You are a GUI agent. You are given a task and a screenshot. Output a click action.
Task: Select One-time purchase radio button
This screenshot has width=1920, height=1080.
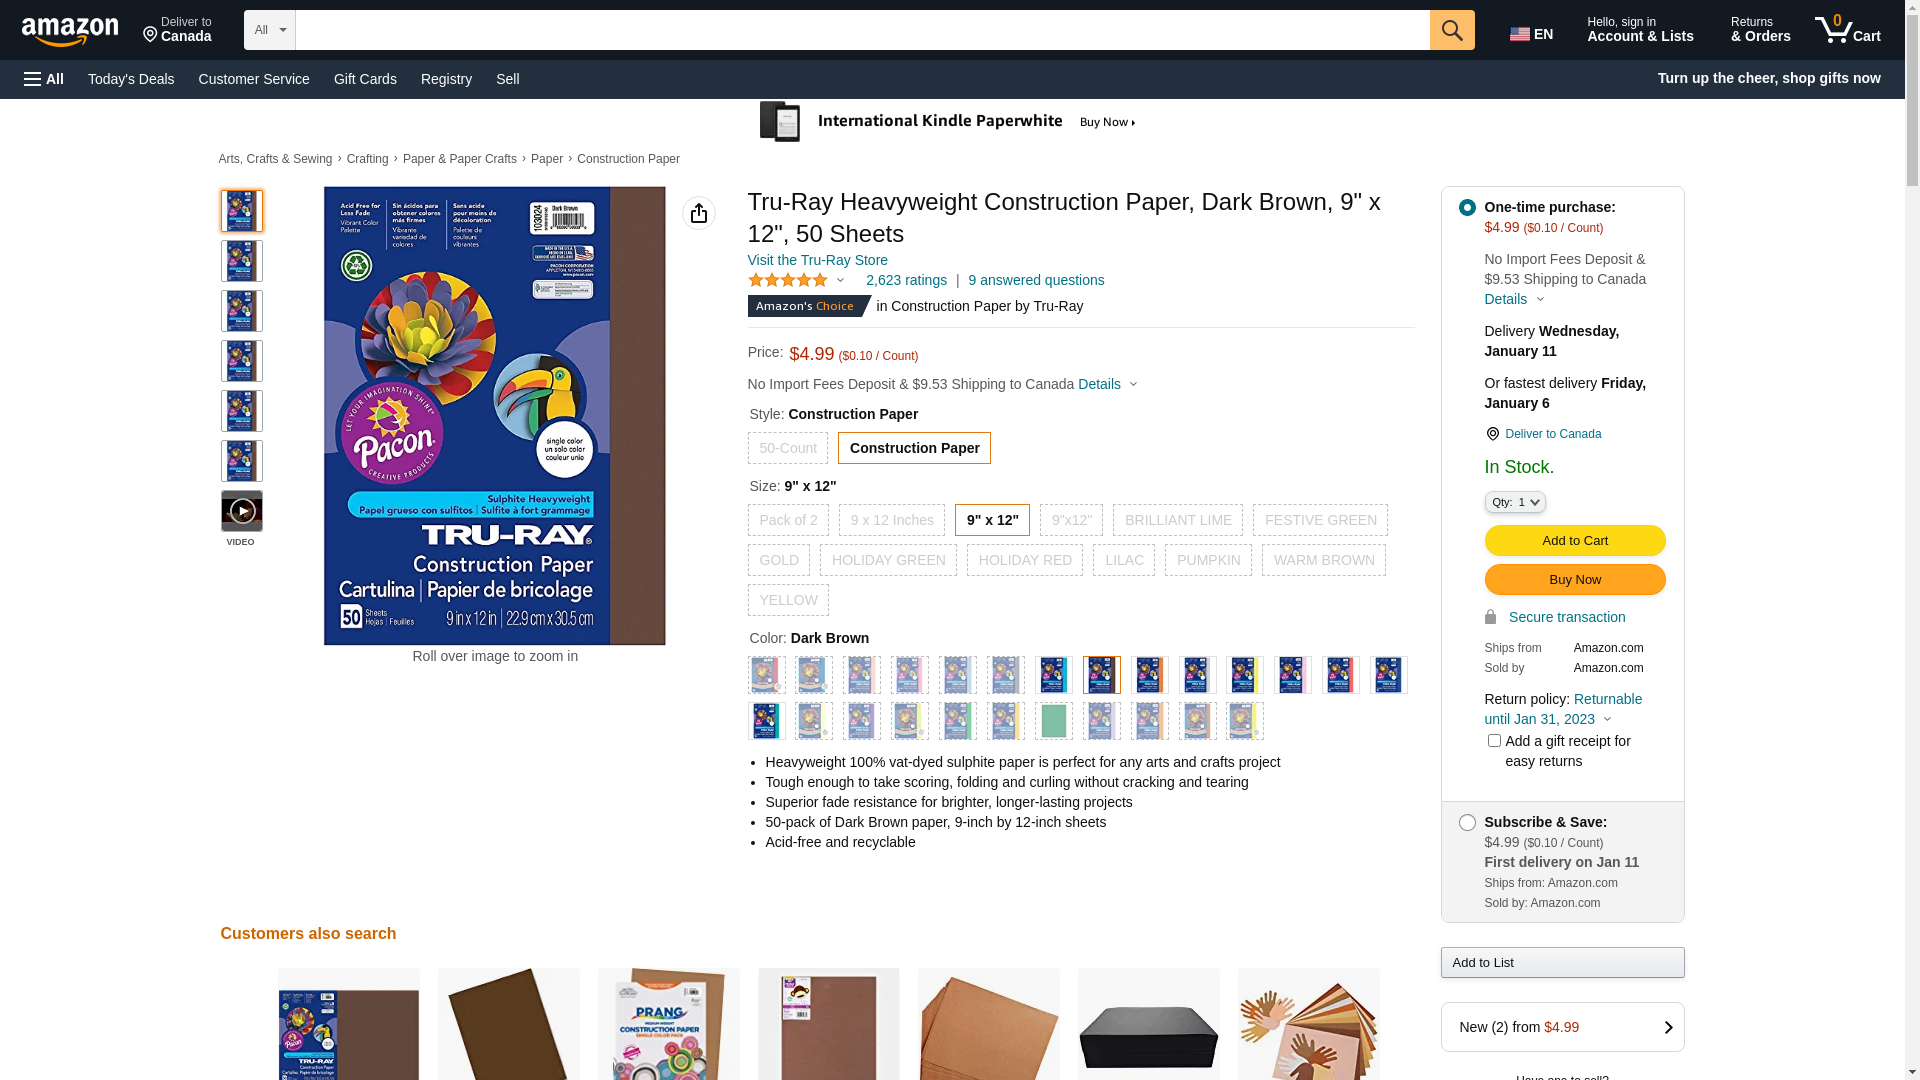(x=1467, y=208)
